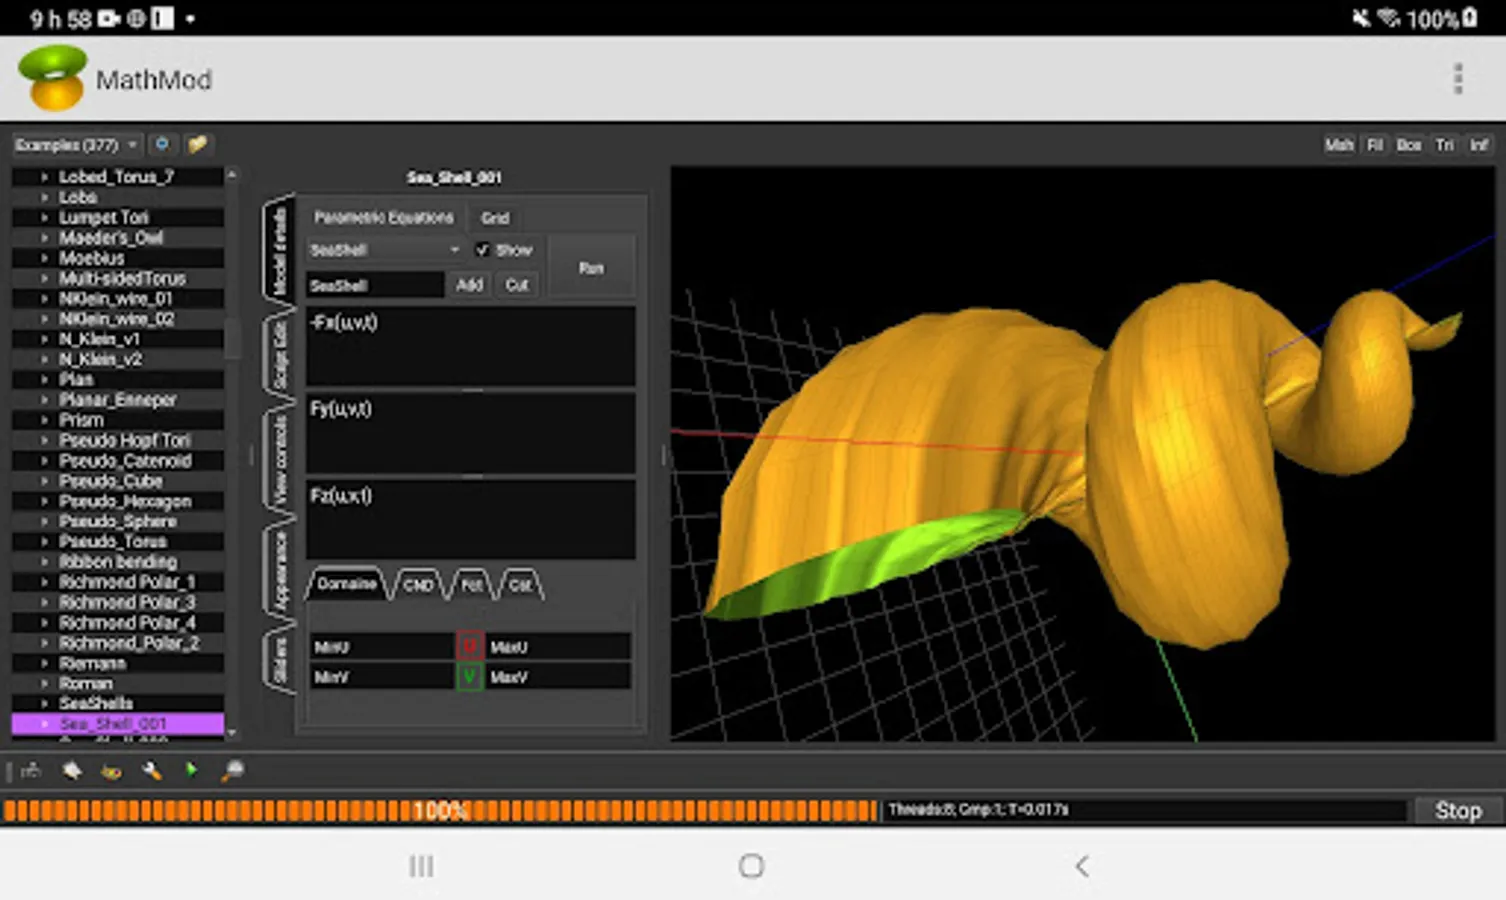The image size is (1506, 900).
Task: Open the Examples (377) dropdown
Action: pyautogui.click(x=76, y=145)
